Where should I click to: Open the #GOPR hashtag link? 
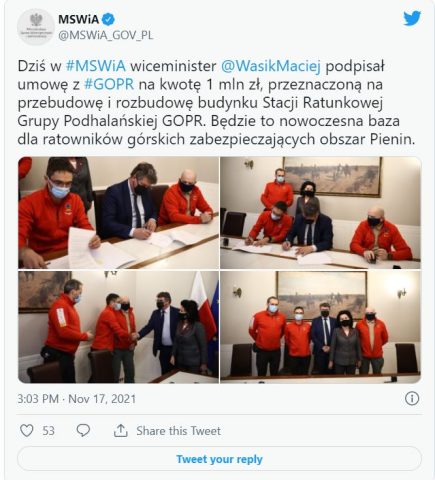(109, 84)
